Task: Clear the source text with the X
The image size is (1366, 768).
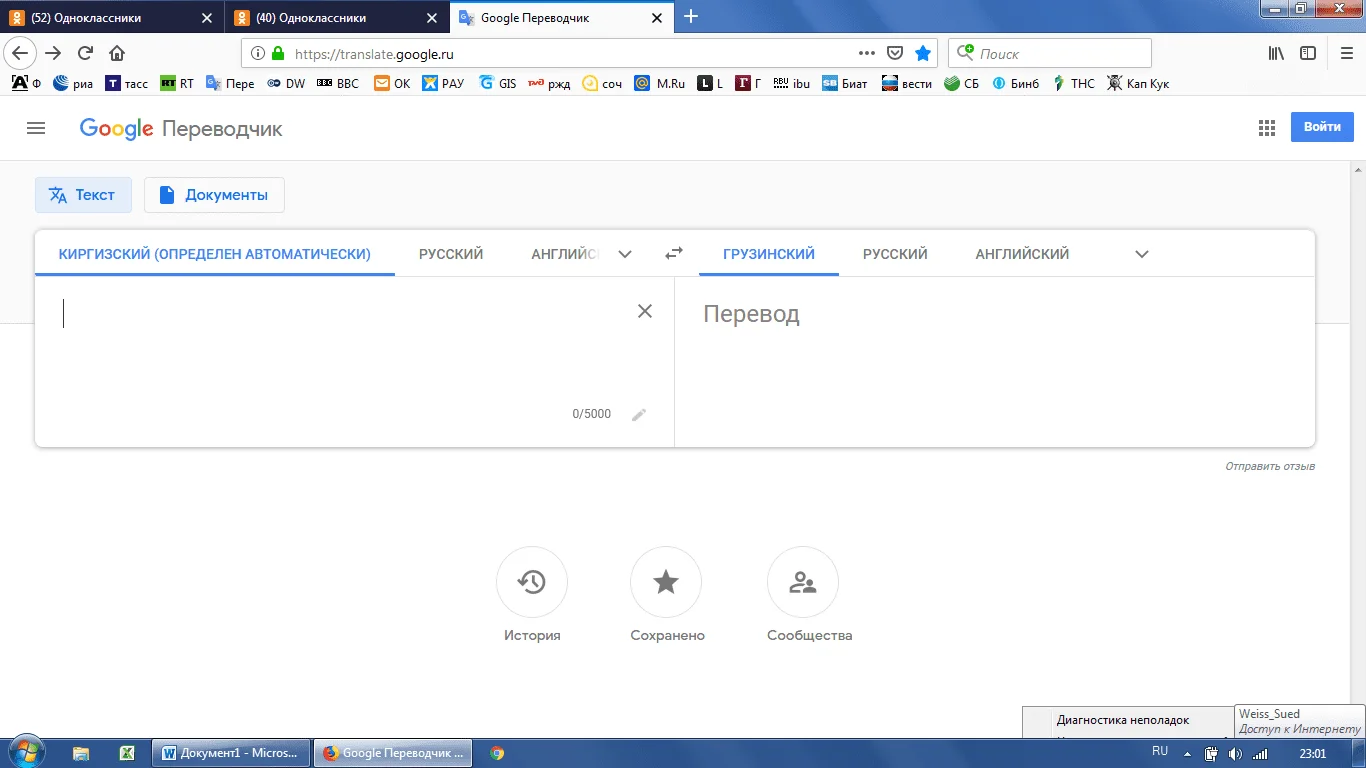Action: click(645, 311)
